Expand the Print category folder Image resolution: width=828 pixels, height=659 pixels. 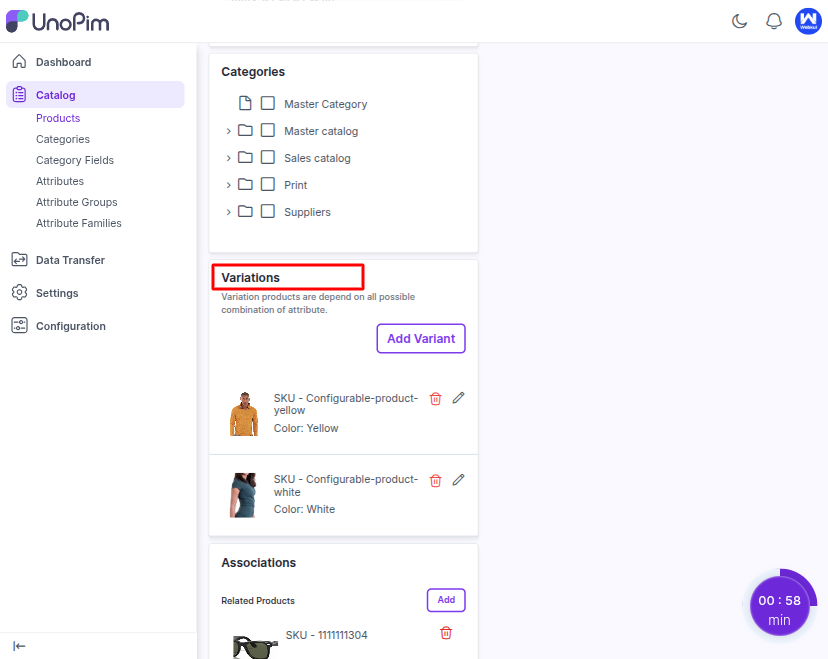228,185
